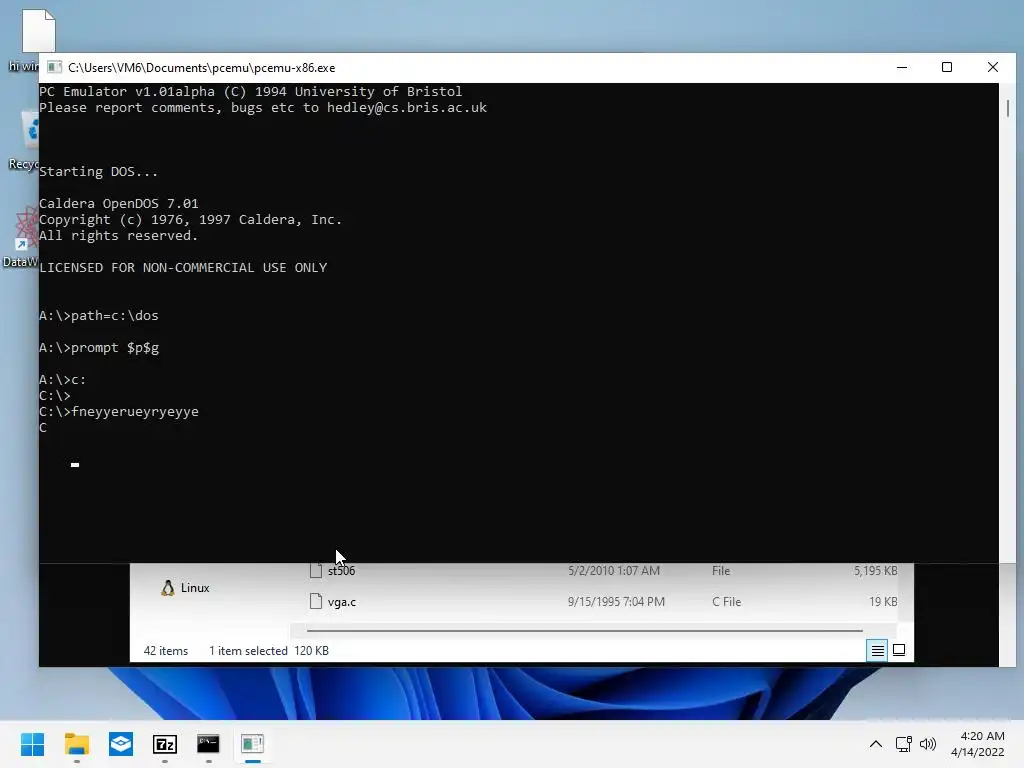
Task: Show hidden system tray icons
Action: [x=876, y=744]
